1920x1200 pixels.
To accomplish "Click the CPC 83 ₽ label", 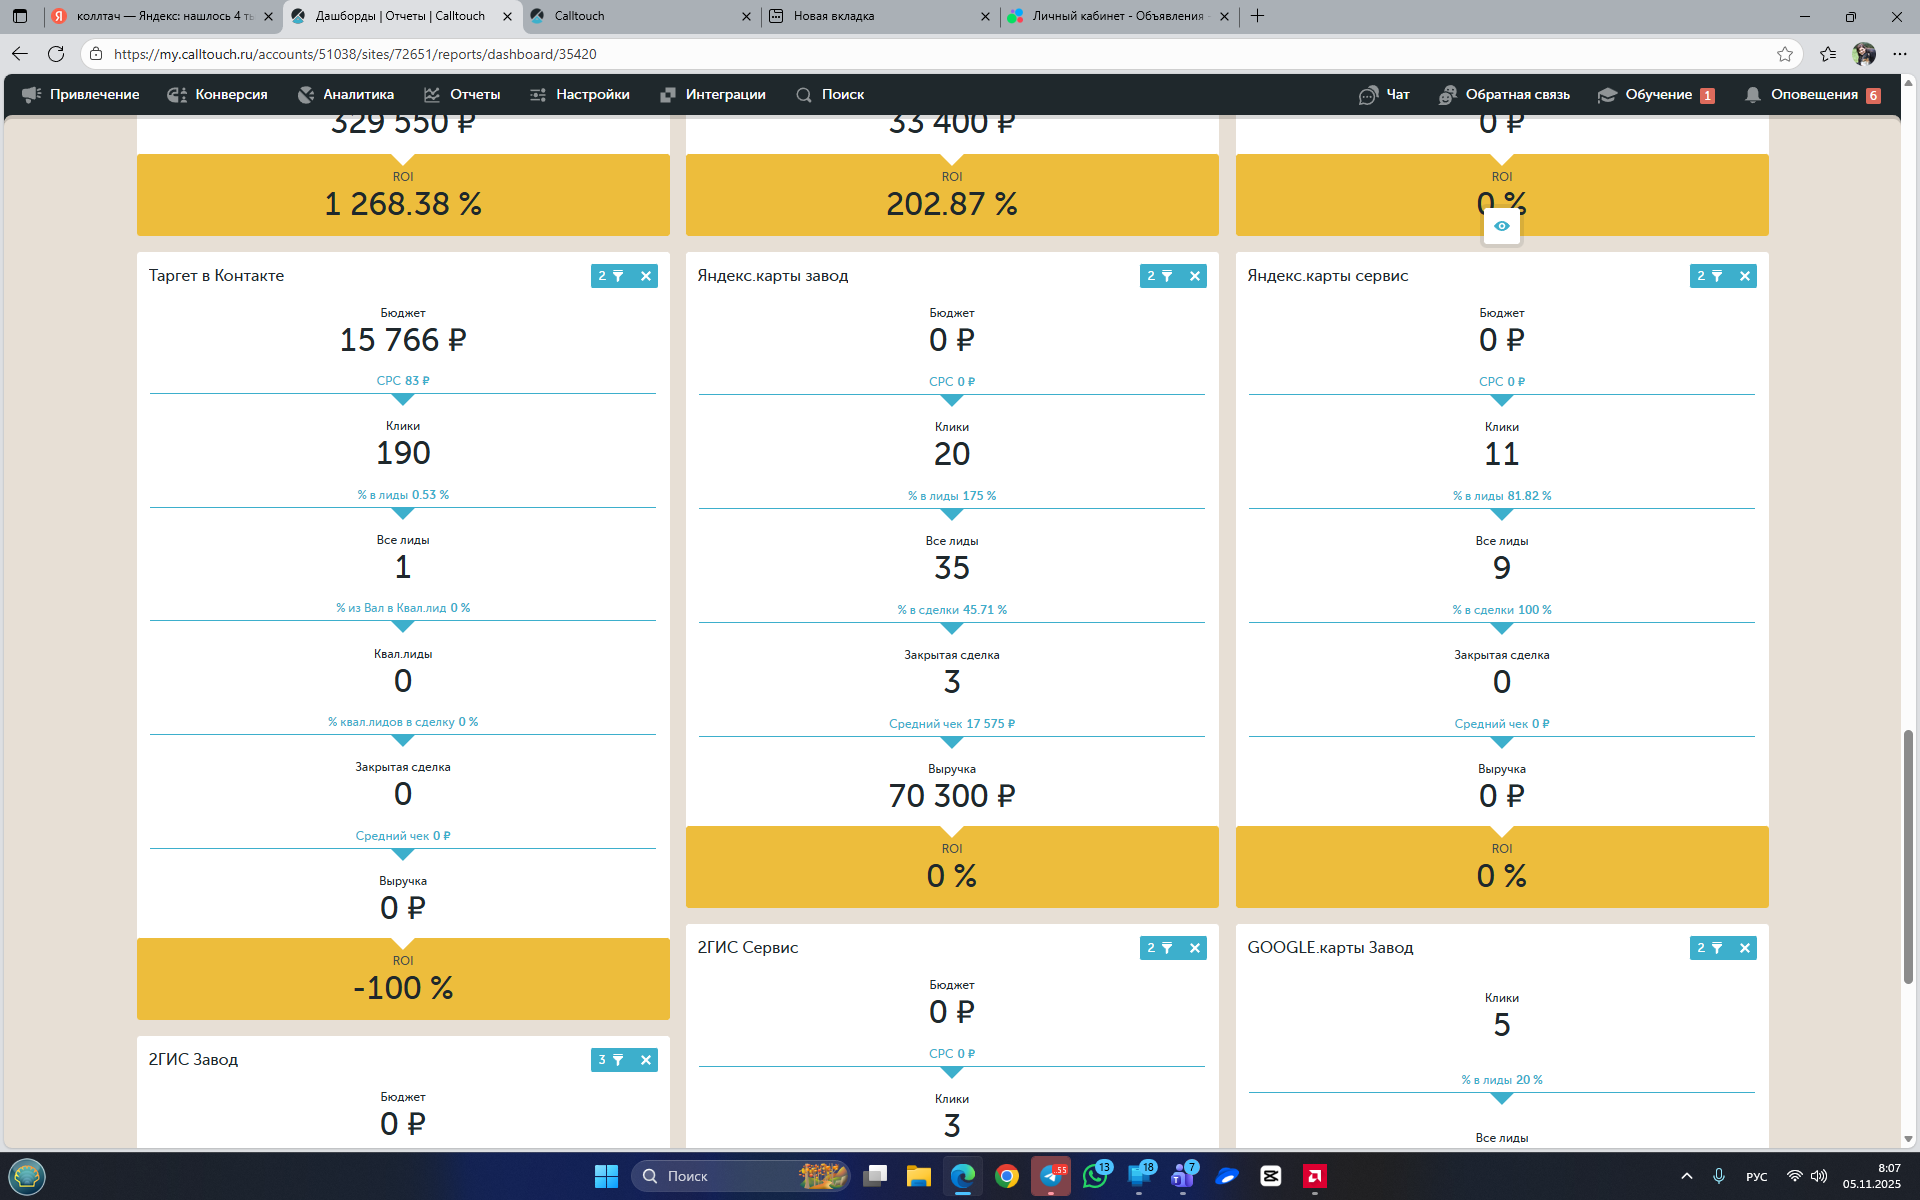I will 403,381.
